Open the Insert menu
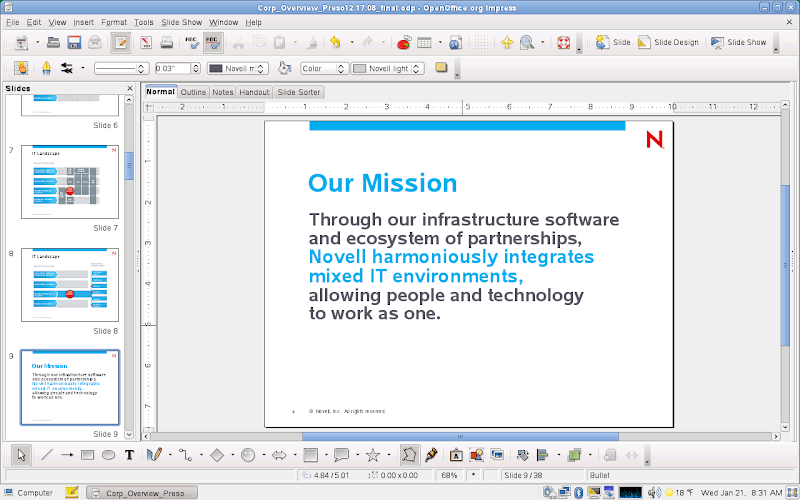 [x=83, y=22]
